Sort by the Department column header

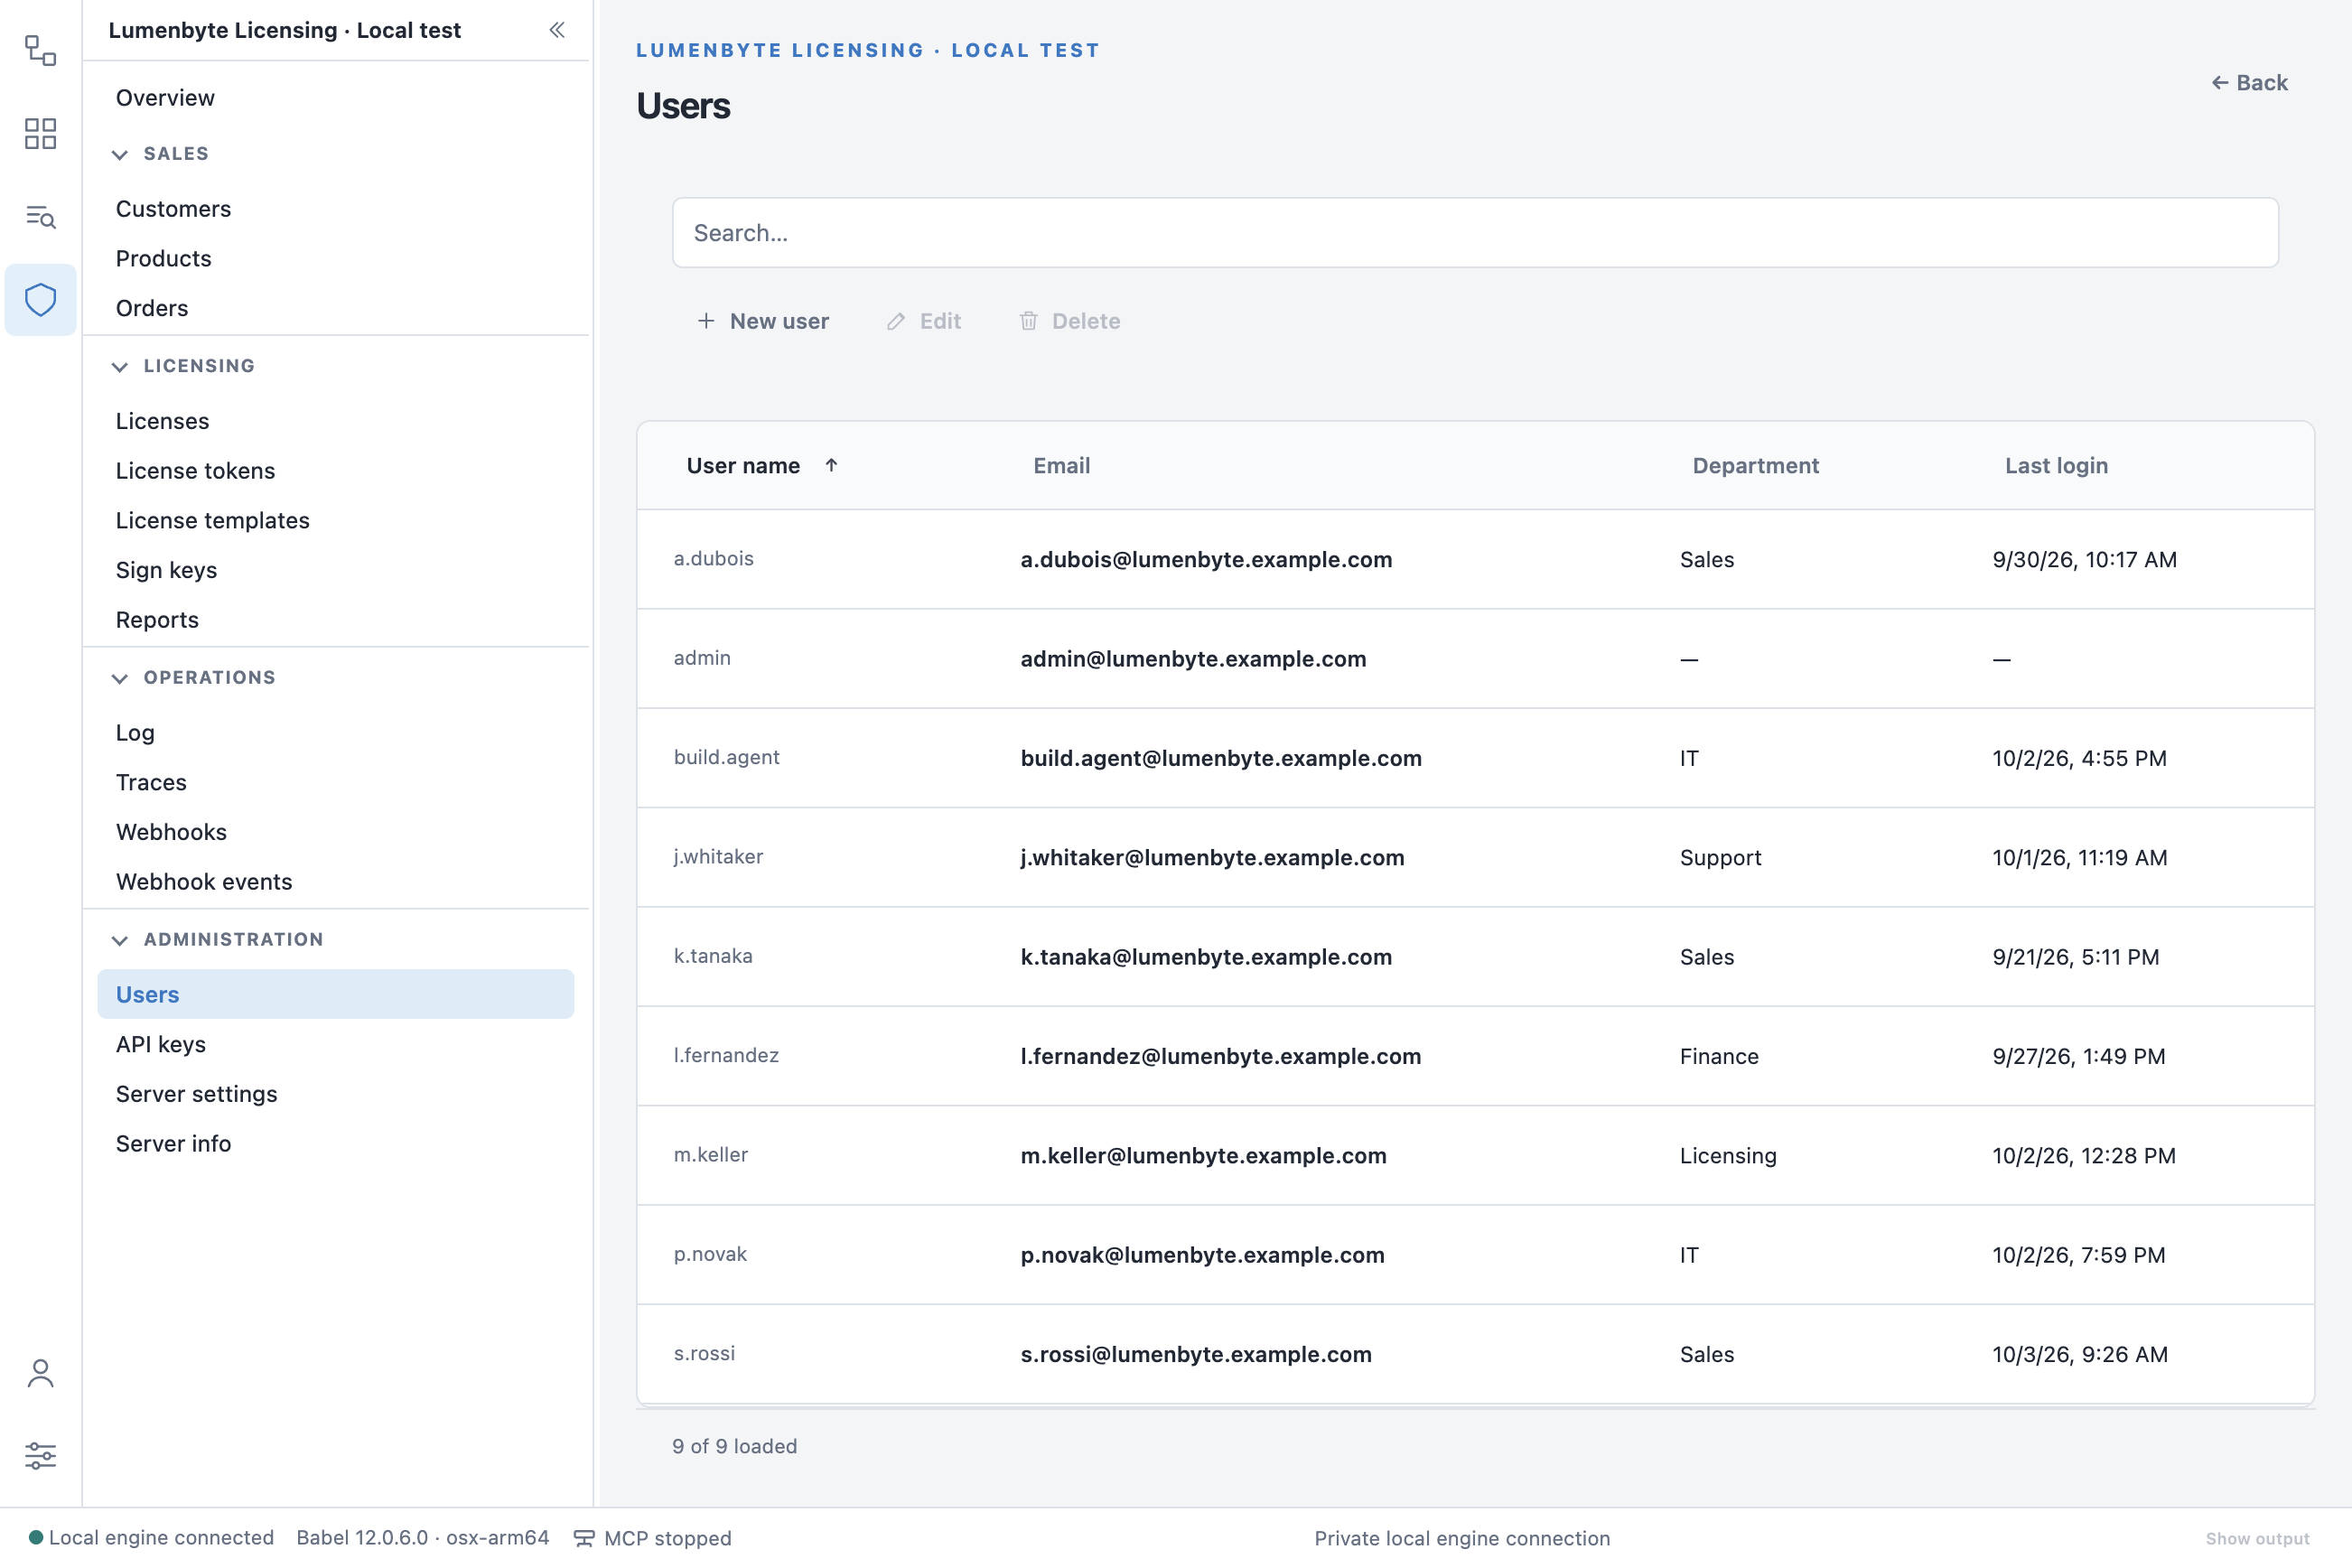pos(1755,465)
